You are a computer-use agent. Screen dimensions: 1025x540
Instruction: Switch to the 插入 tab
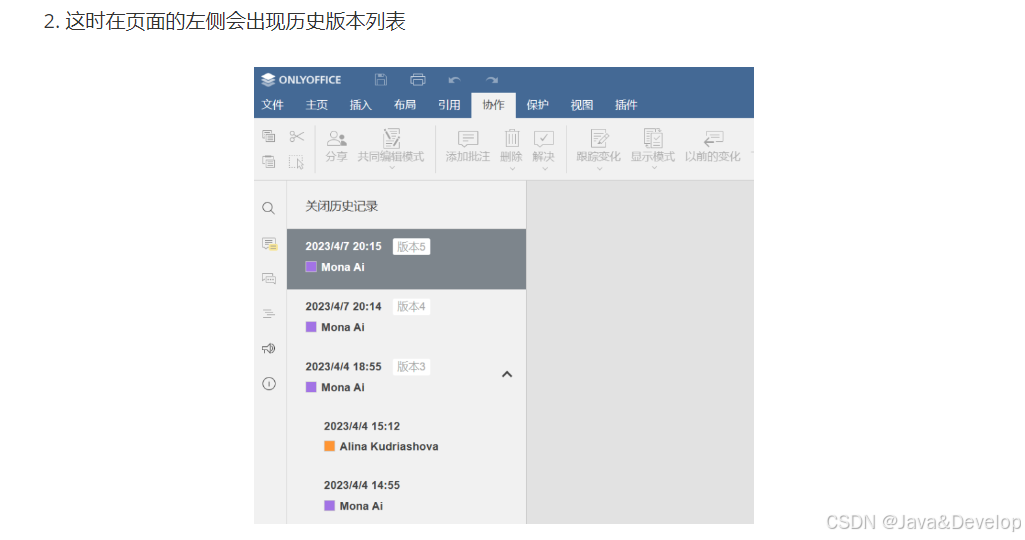coord(360,105)
